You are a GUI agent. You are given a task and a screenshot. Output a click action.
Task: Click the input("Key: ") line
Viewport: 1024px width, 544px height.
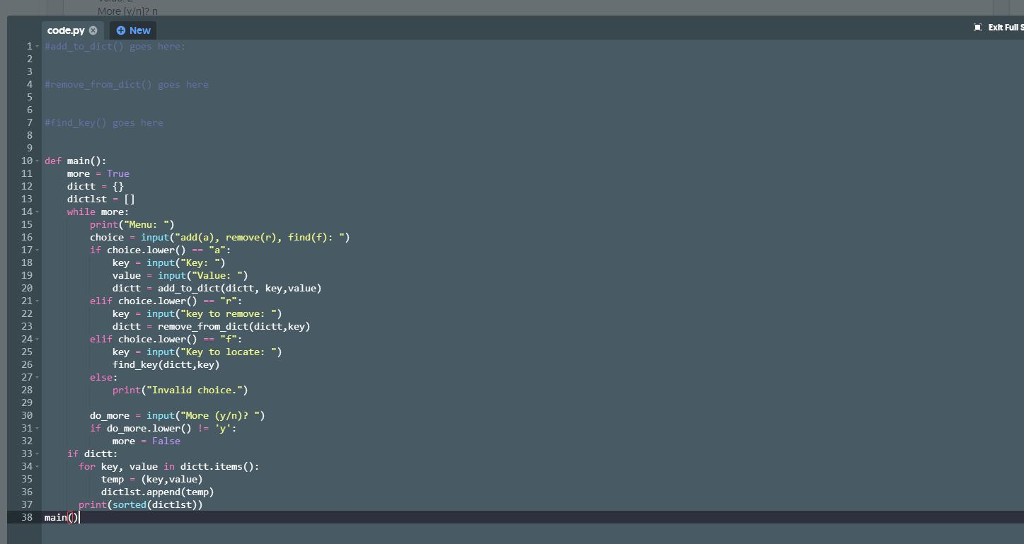(x=168, y=263)
